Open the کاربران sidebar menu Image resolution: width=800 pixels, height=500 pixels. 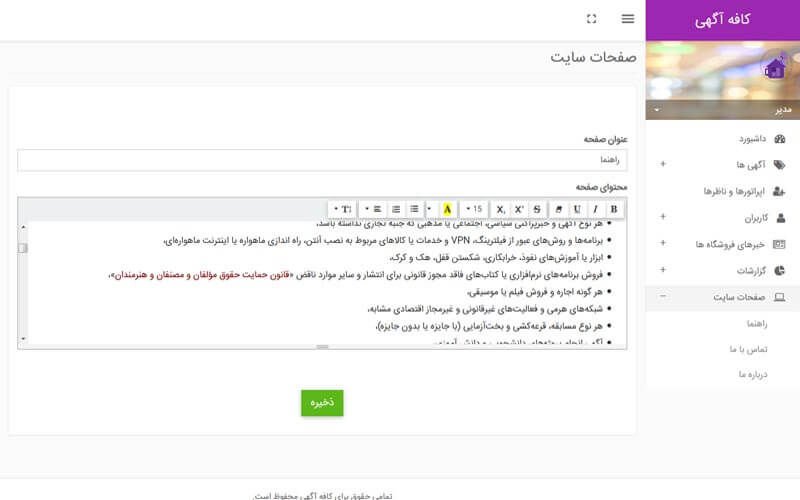pos(755,218)
